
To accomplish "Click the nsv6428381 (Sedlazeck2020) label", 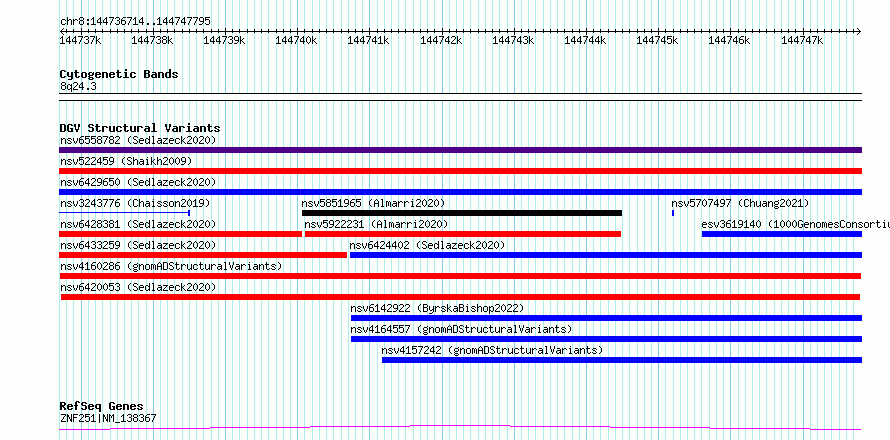I will point(138,224).
